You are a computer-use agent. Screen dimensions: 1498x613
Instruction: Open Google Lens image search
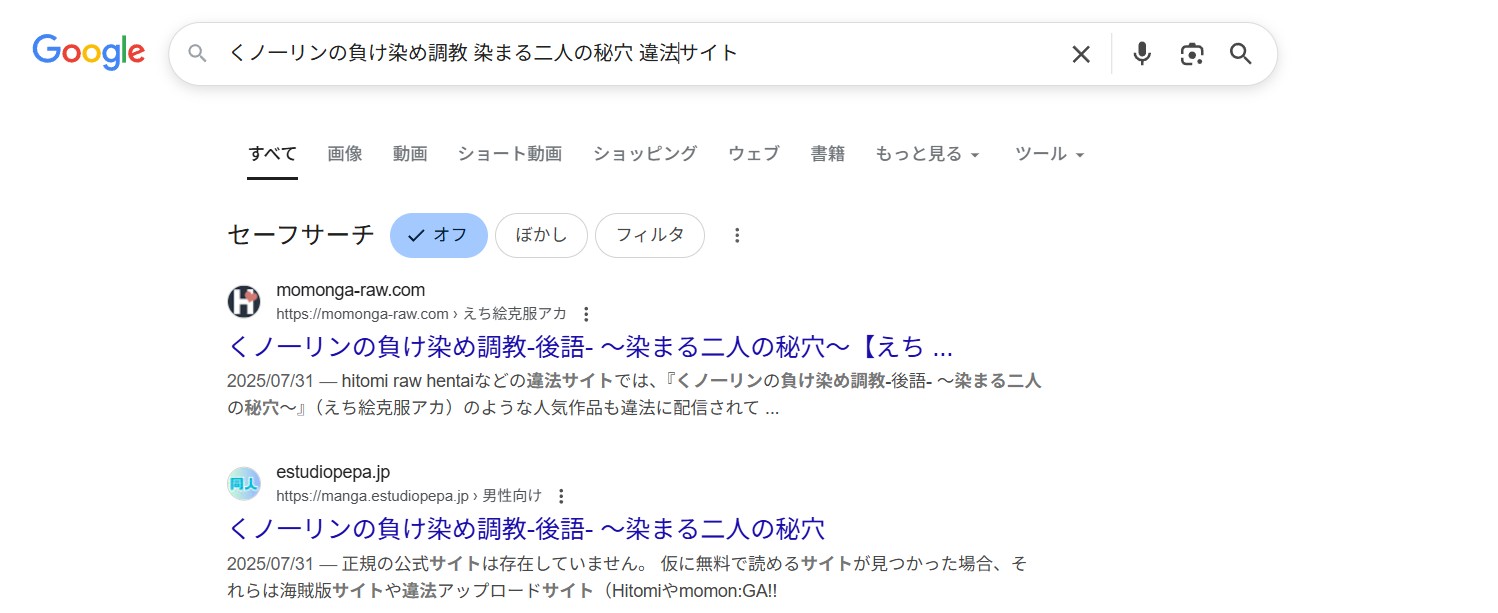(1191, 54)
